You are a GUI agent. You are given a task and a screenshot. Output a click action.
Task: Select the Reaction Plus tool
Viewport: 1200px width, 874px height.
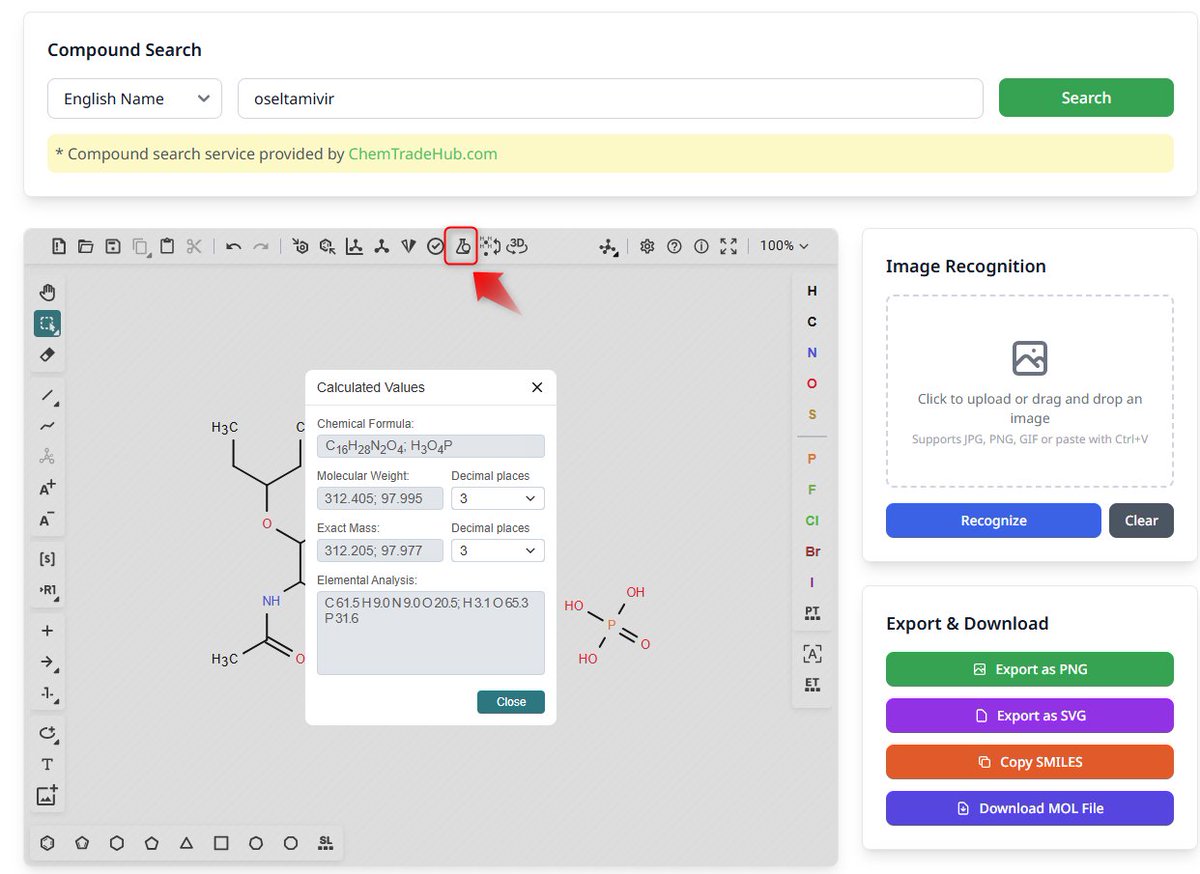47,631
